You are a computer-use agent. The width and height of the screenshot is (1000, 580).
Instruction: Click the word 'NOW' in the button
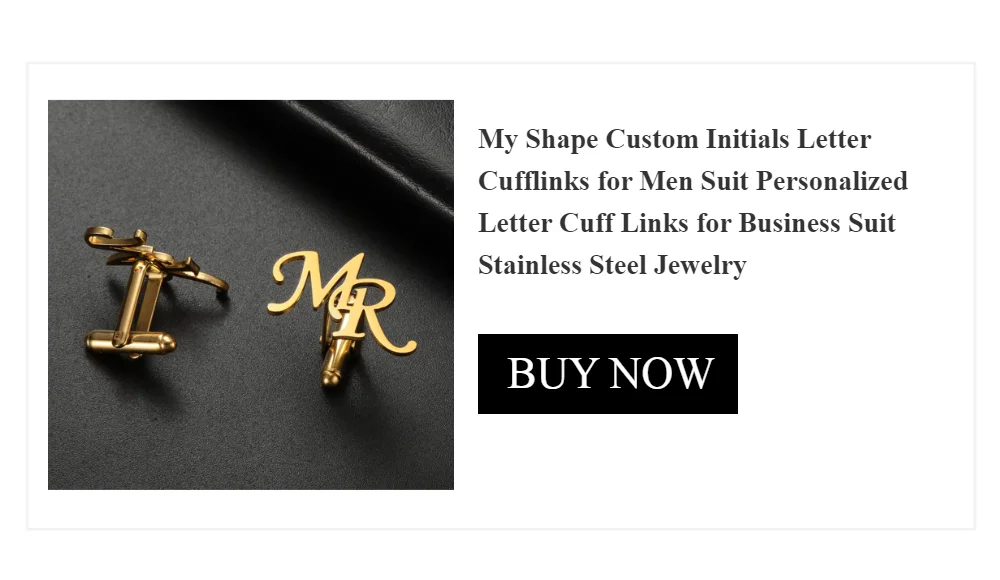tap(661, 373)
